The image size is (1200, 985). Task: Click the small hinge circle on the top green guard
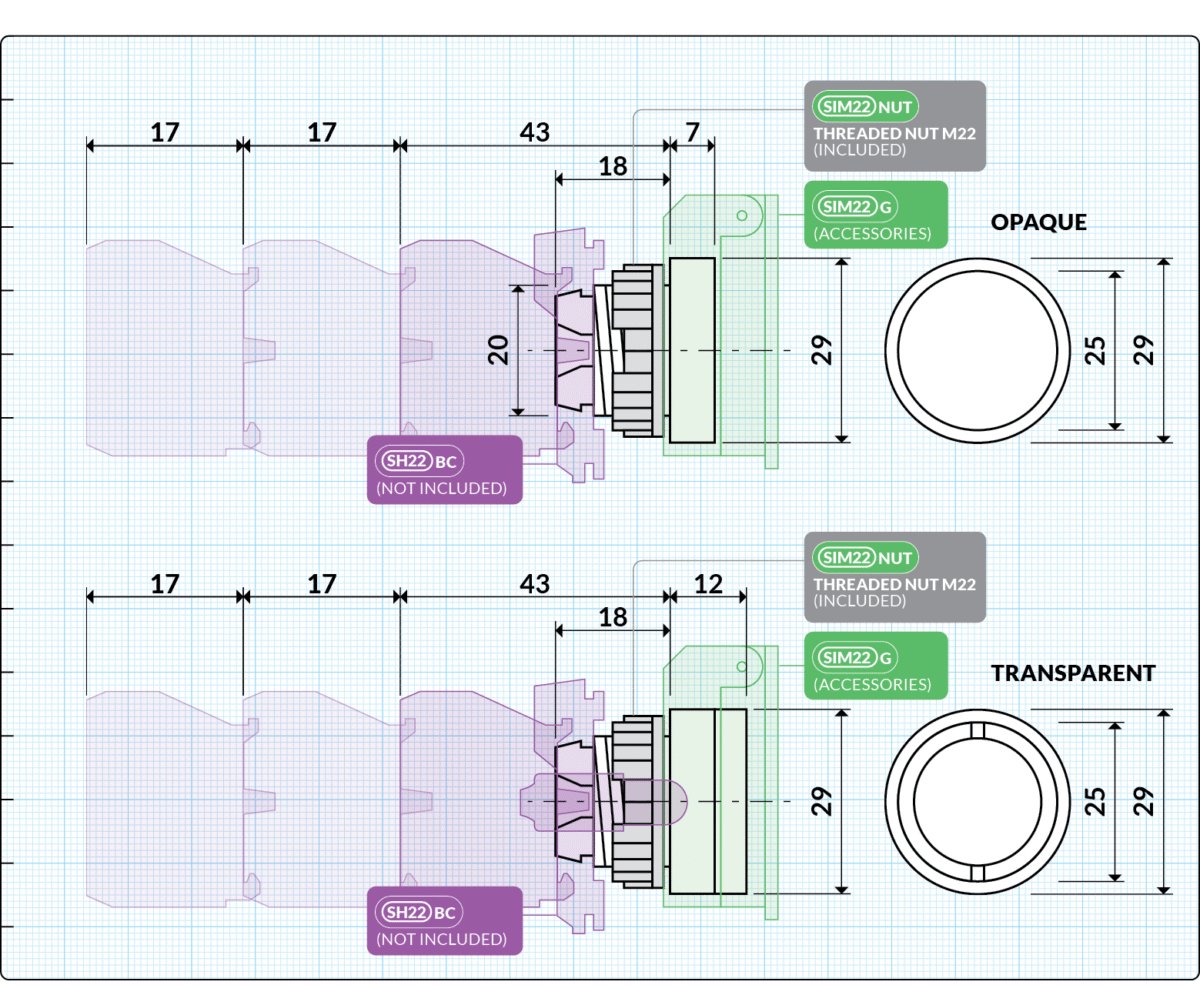point(741,215)
